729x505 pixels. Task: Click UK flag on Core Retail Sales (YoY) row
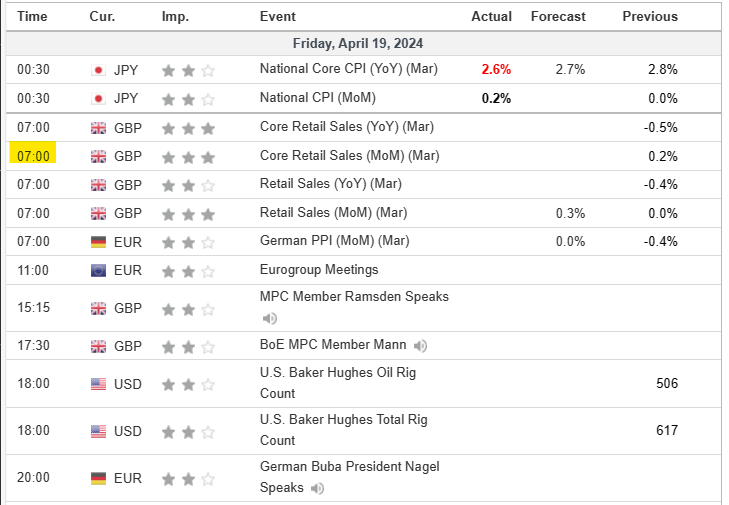(x=98, y=128)
